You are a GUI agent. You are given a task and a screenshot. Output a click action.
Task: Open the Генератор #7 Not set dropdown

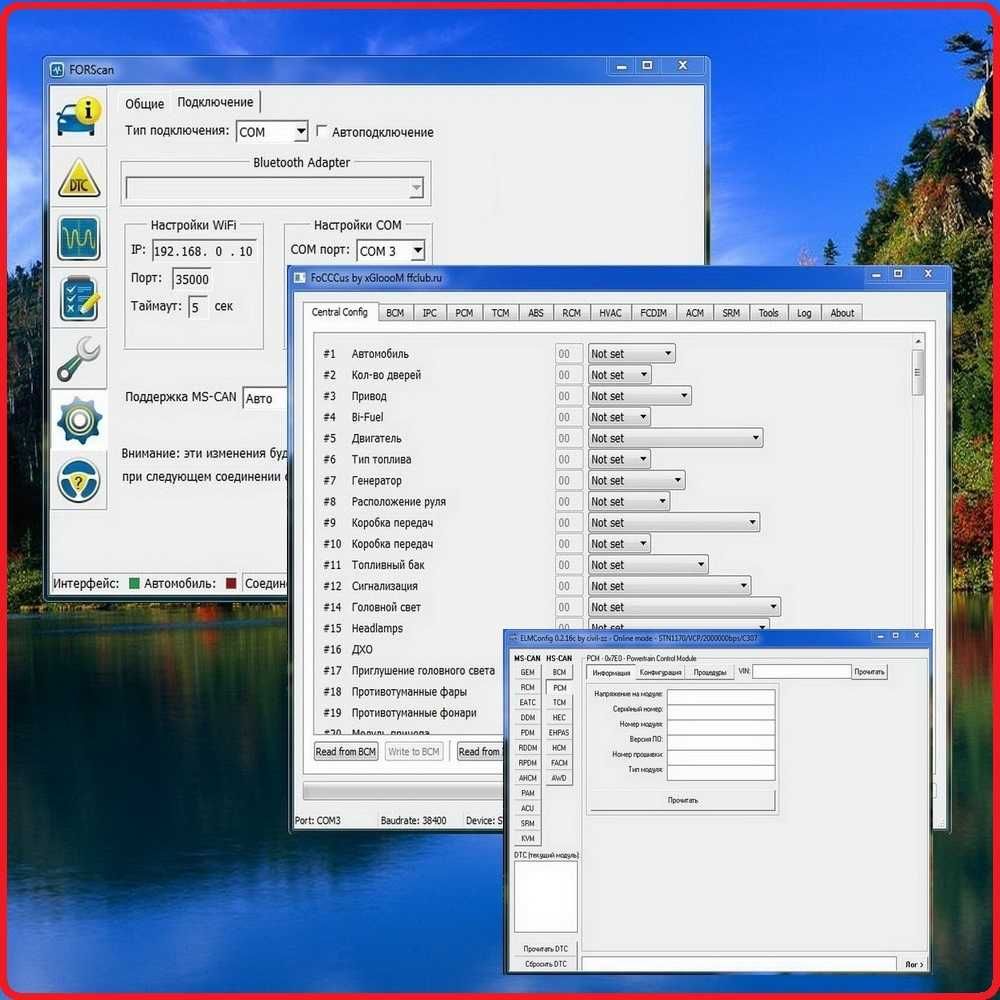pos(636,480)
